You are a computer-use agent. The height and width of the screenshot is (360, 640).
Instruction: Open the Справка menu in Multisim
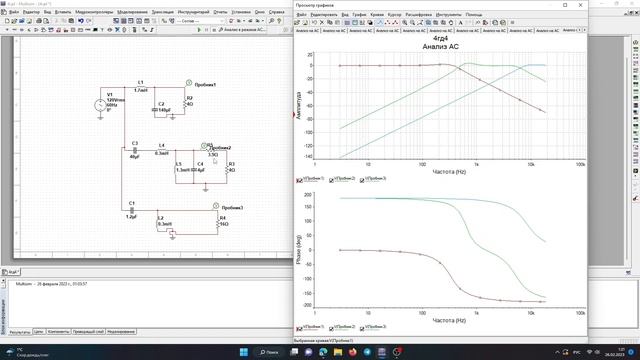[276, 12]
